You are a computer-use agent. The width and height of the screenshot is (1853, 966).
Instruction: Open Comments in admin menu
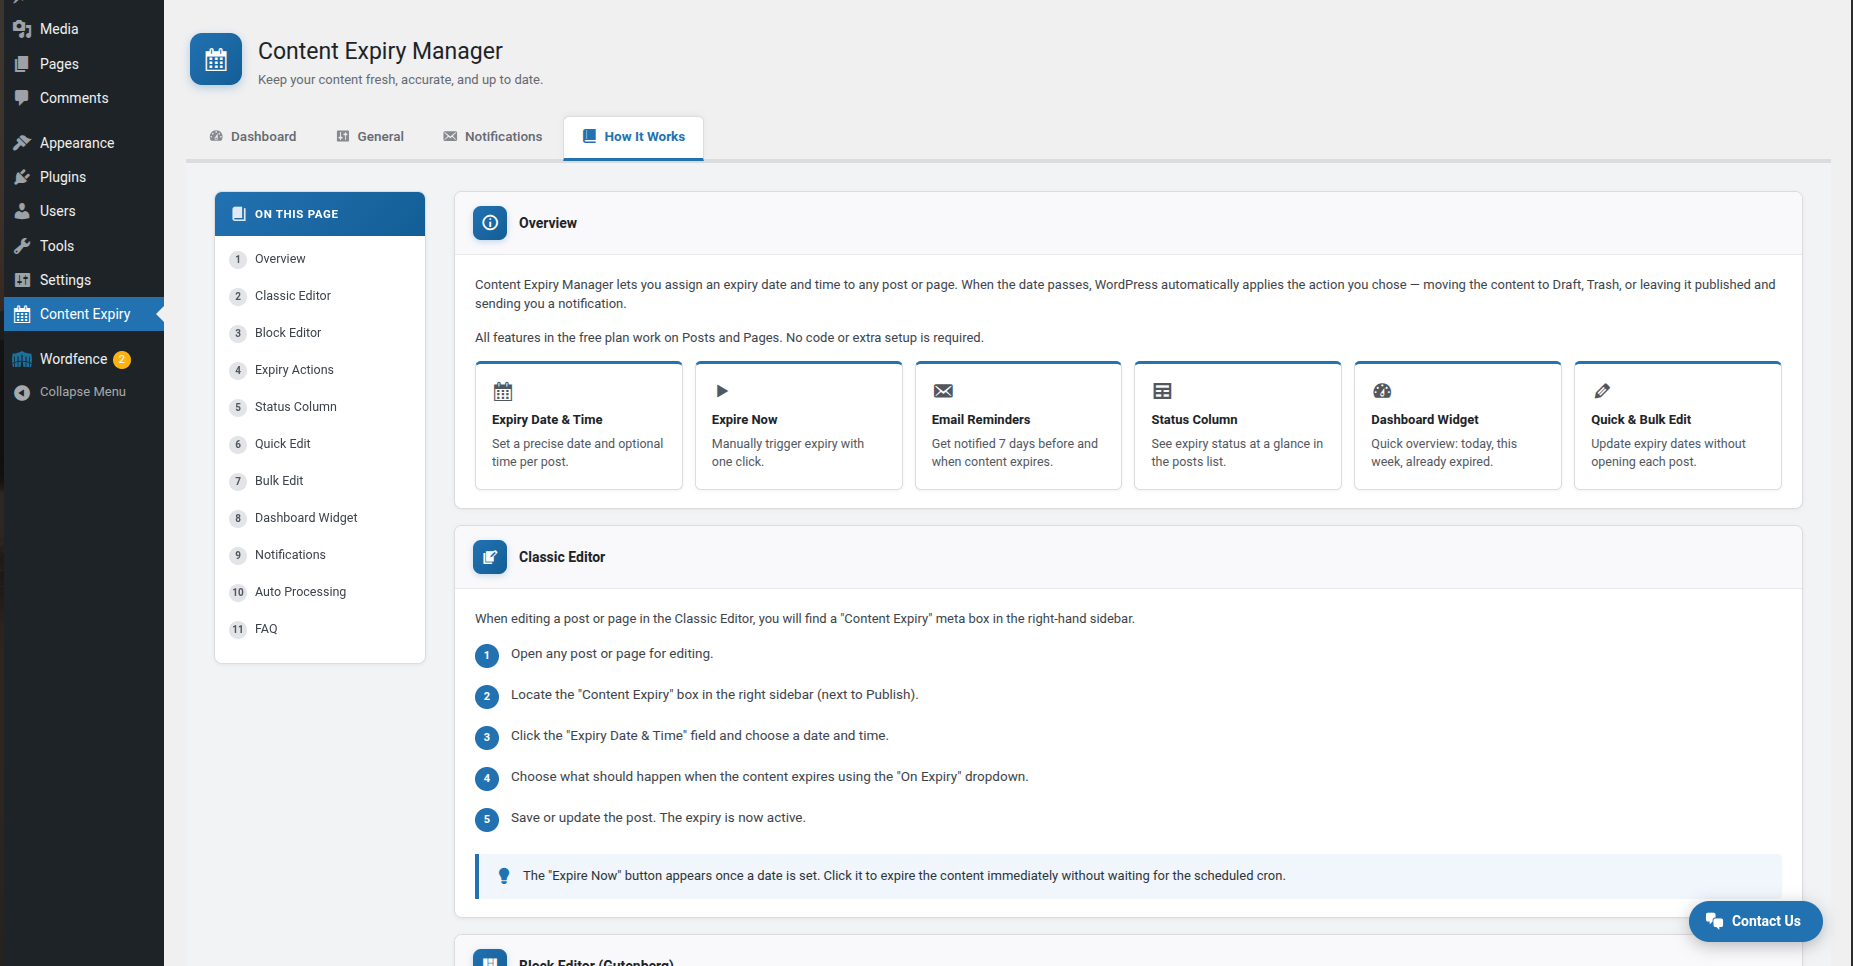(x=84, y=98)
